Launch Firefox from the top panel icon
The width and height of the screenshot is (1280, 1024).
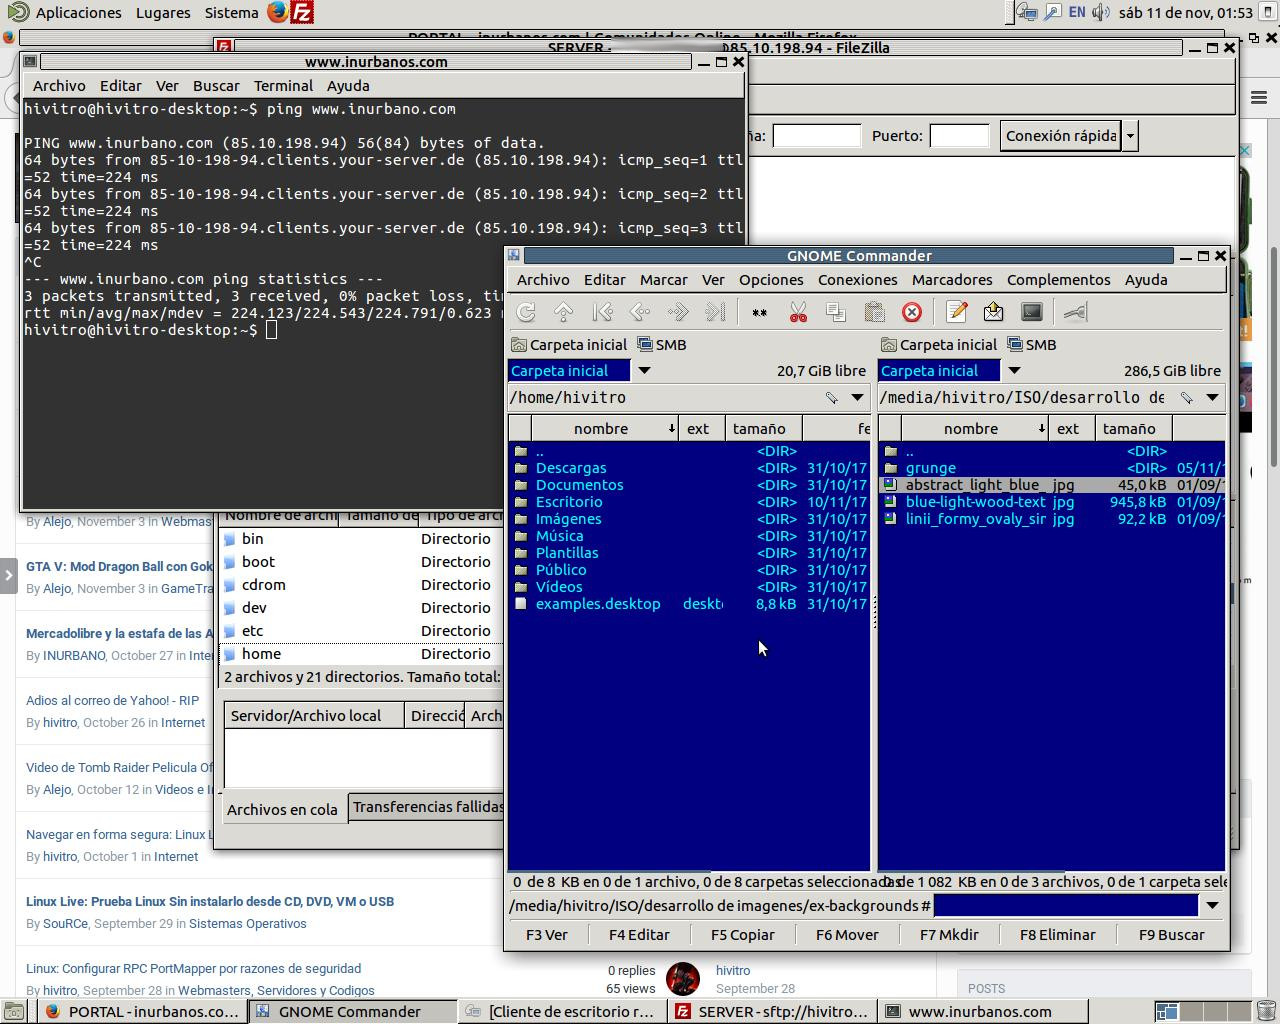pyautogui.click(x=278, y=13)
